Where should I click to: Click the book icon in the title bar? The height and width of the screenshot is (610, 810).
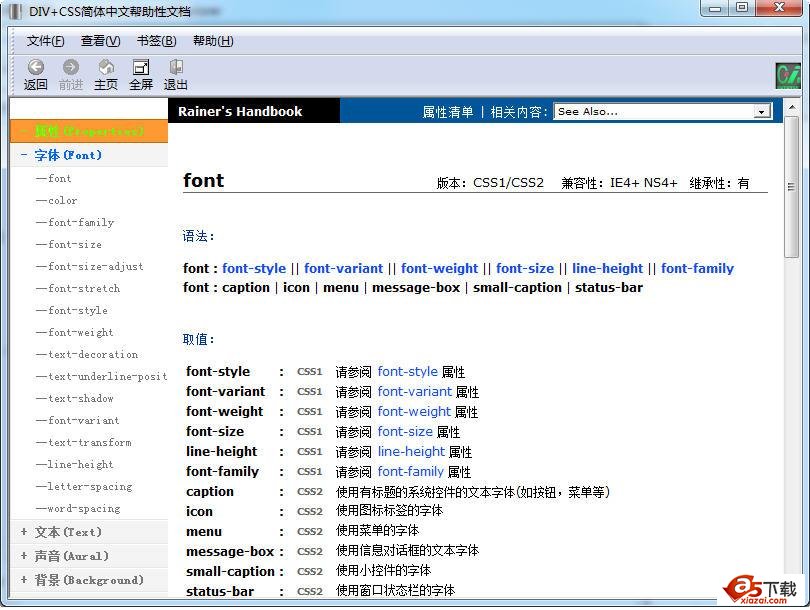[14, 9]
